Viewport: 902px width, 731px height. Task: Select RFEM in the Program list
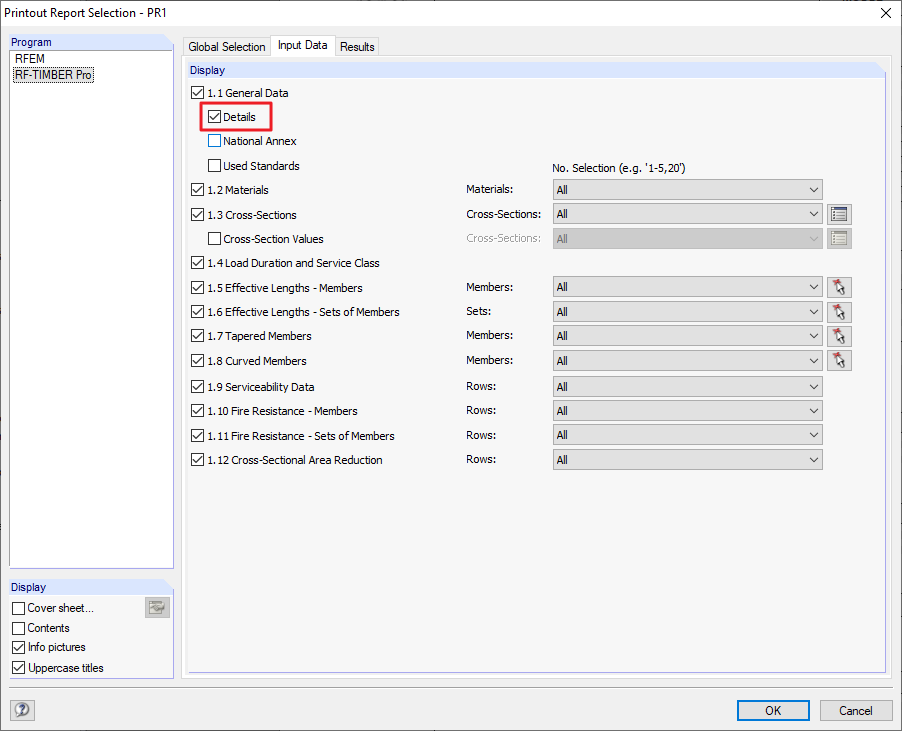29,58
